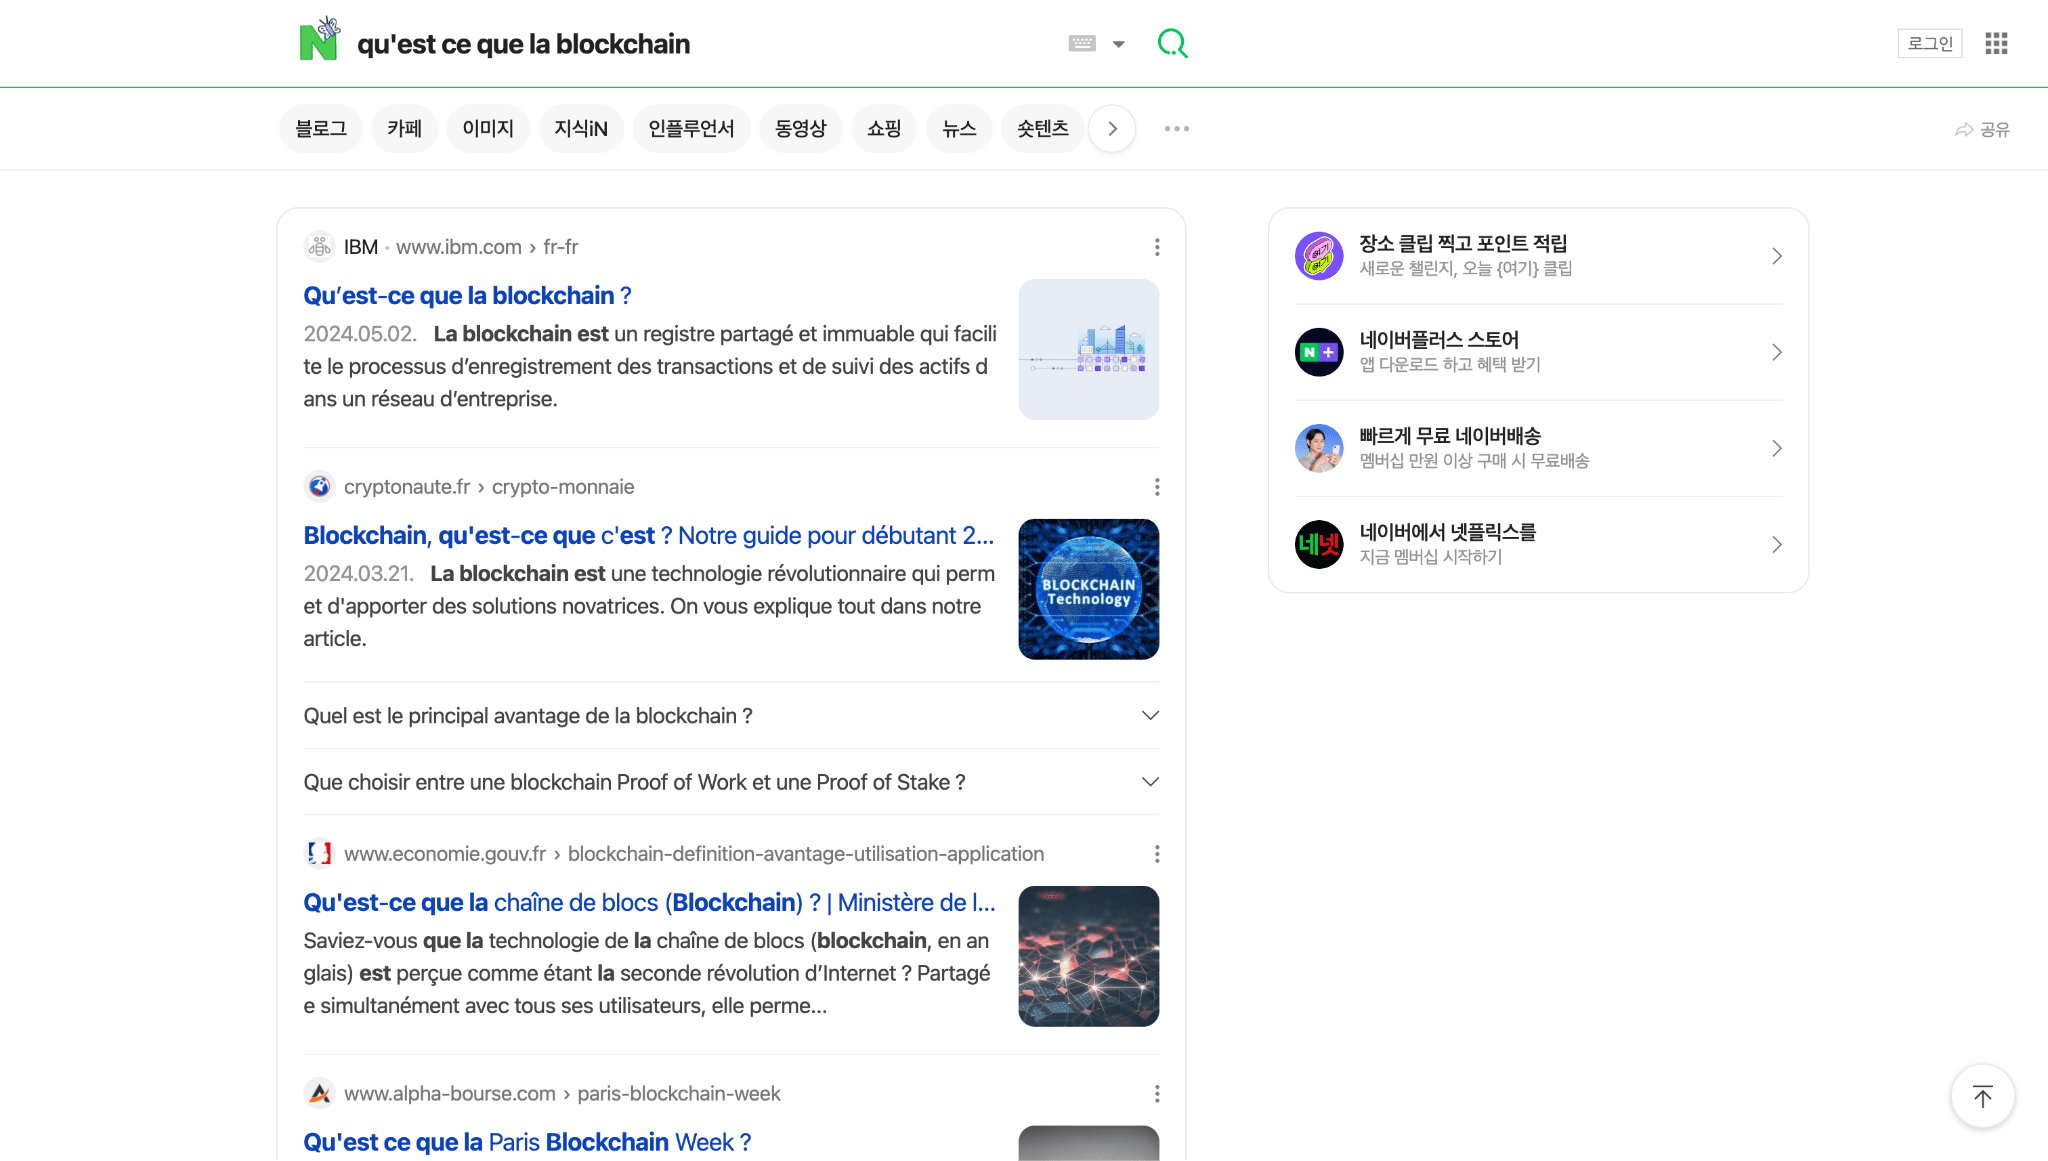Open the 'Qu'est-ce que la blockchain ?' IBM link
The image size is (2048, 1161).
(x=467, y=296)
